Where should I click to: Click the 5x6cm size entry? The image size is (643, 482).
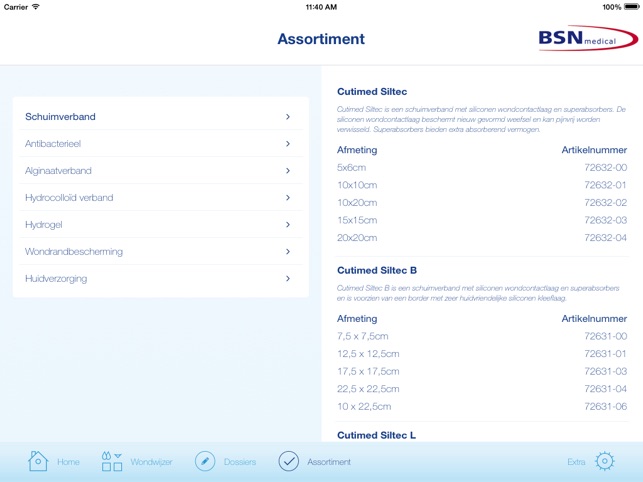pos(351,167)
